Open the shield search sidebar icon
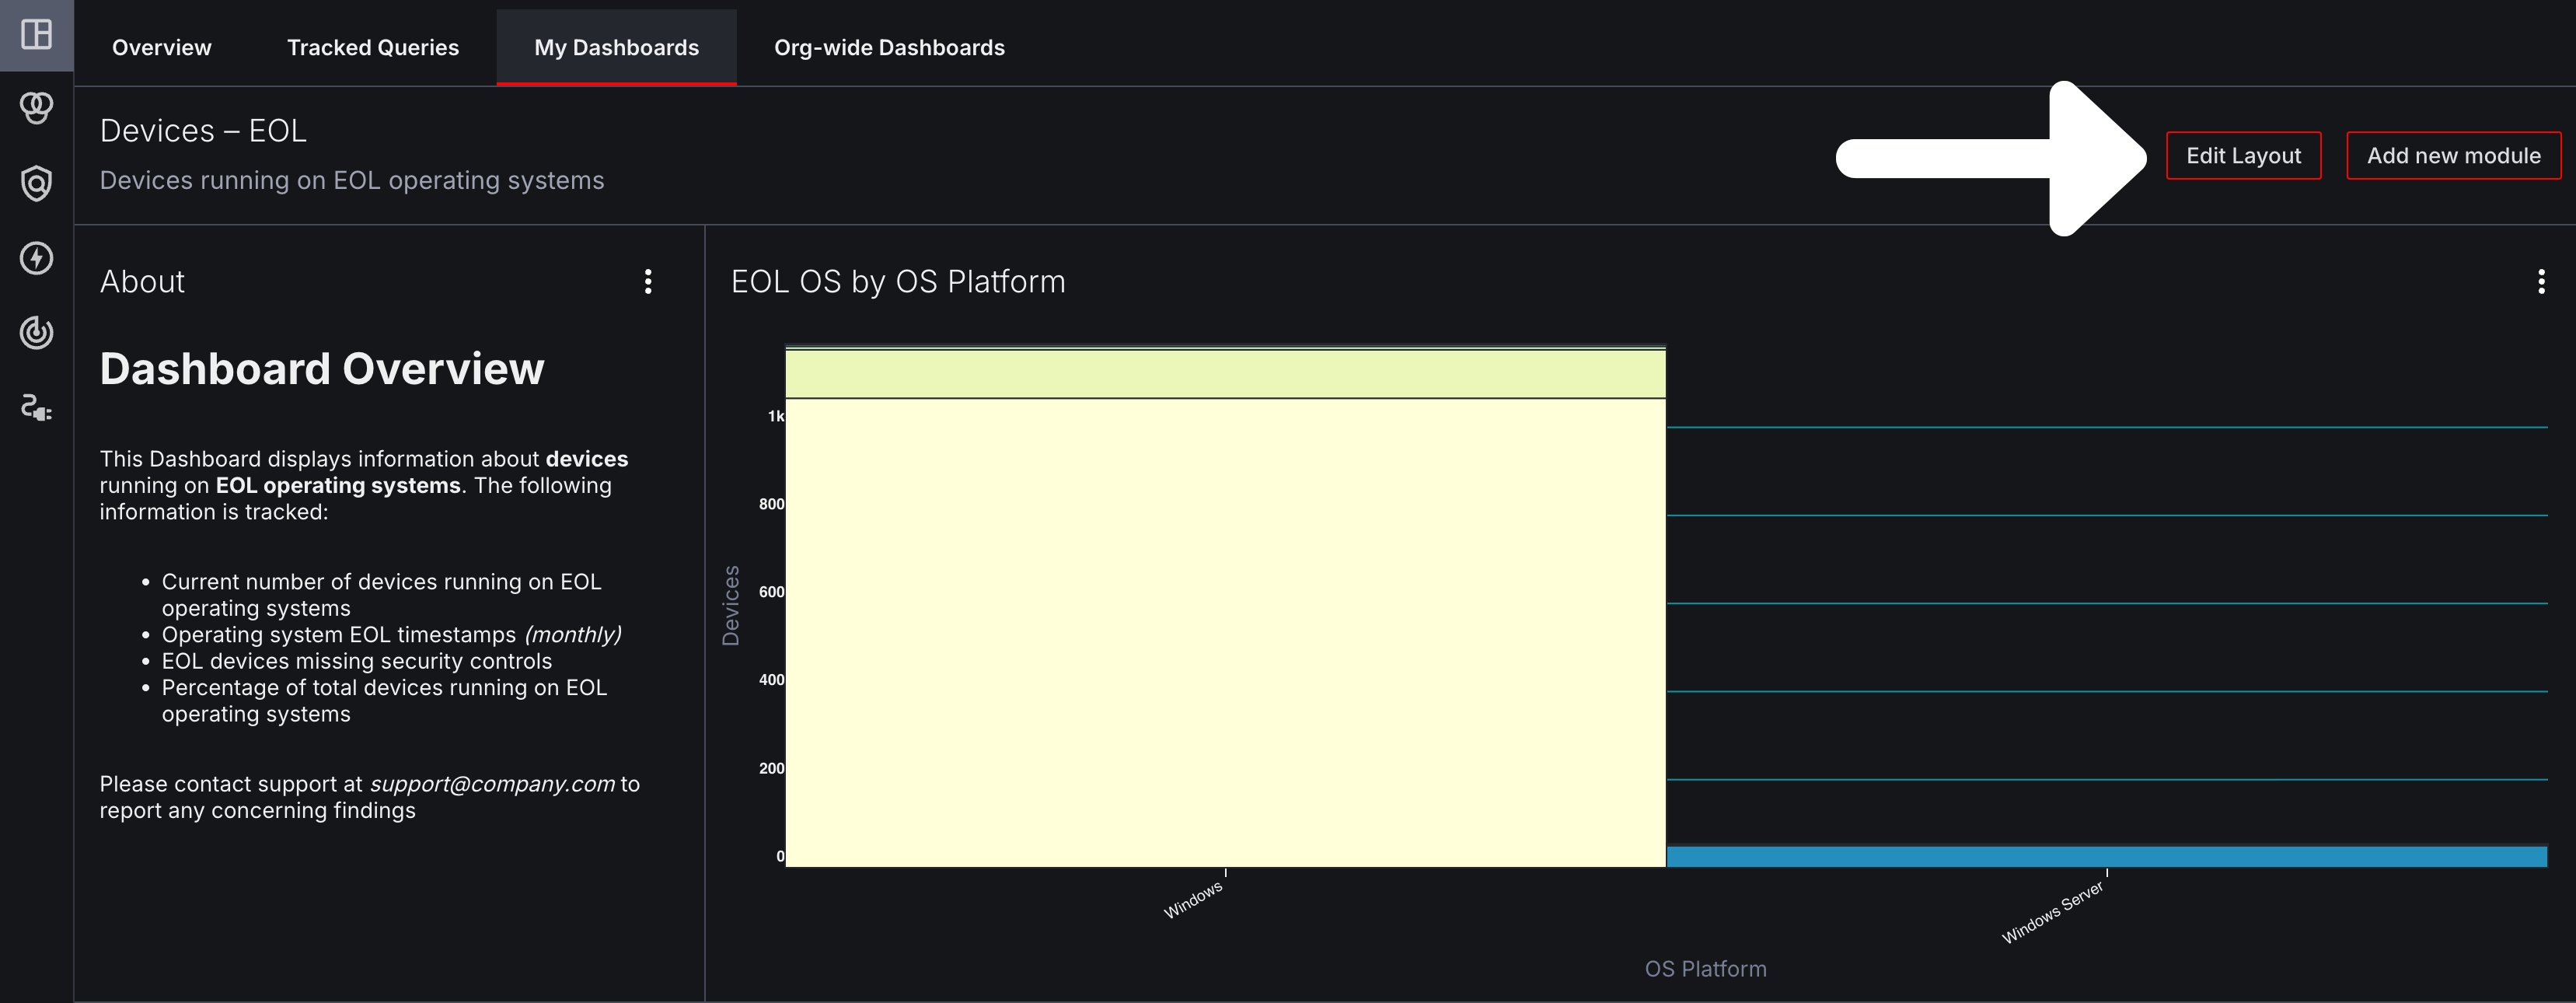Screen dimensions: 2576x1003 pyautogui.click(x=37, y=185)
